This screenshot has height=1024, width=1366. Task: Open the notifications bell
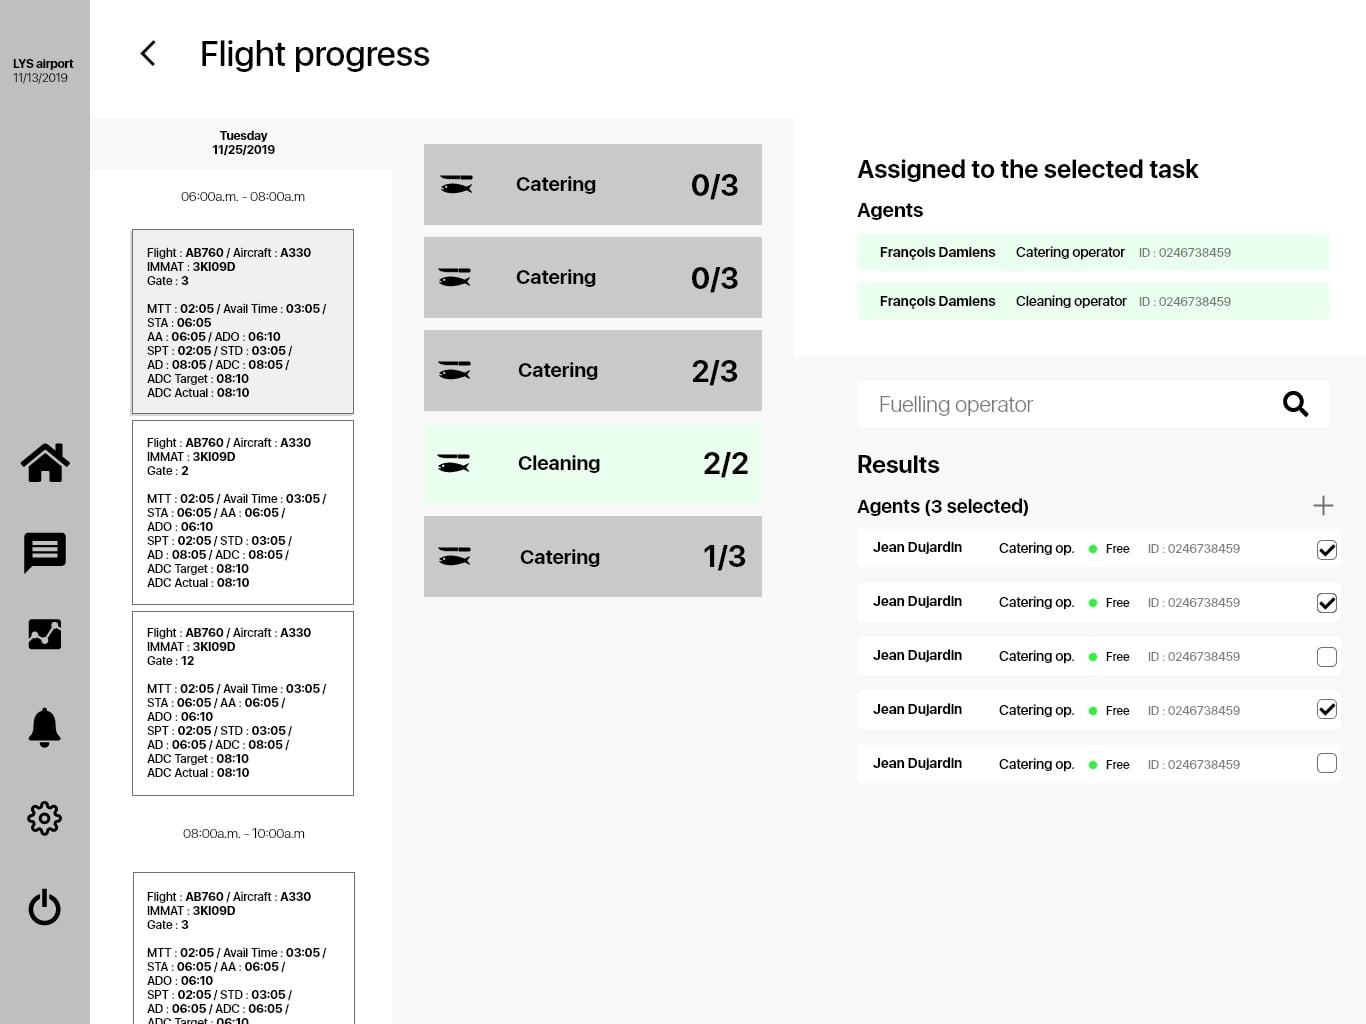tap(45, 727)
